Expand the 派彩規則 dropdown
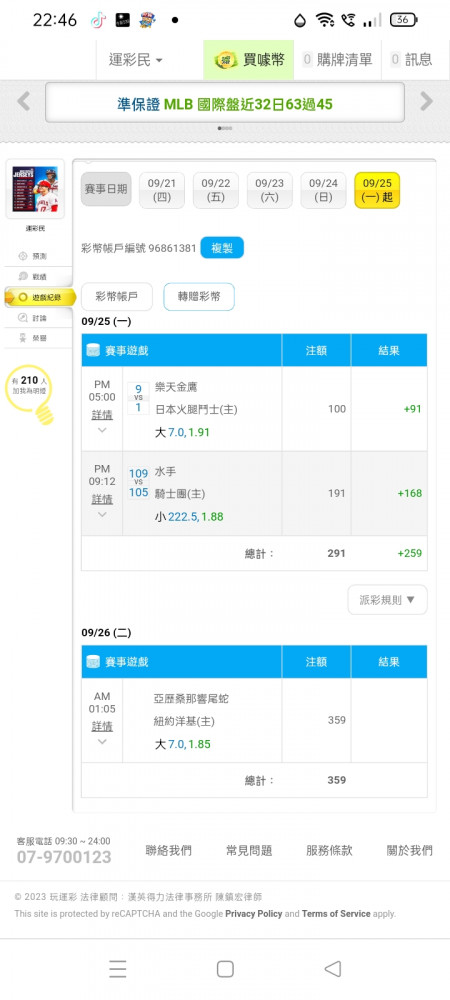Screen dimensions: 450x1000 (x=387, y=599)
